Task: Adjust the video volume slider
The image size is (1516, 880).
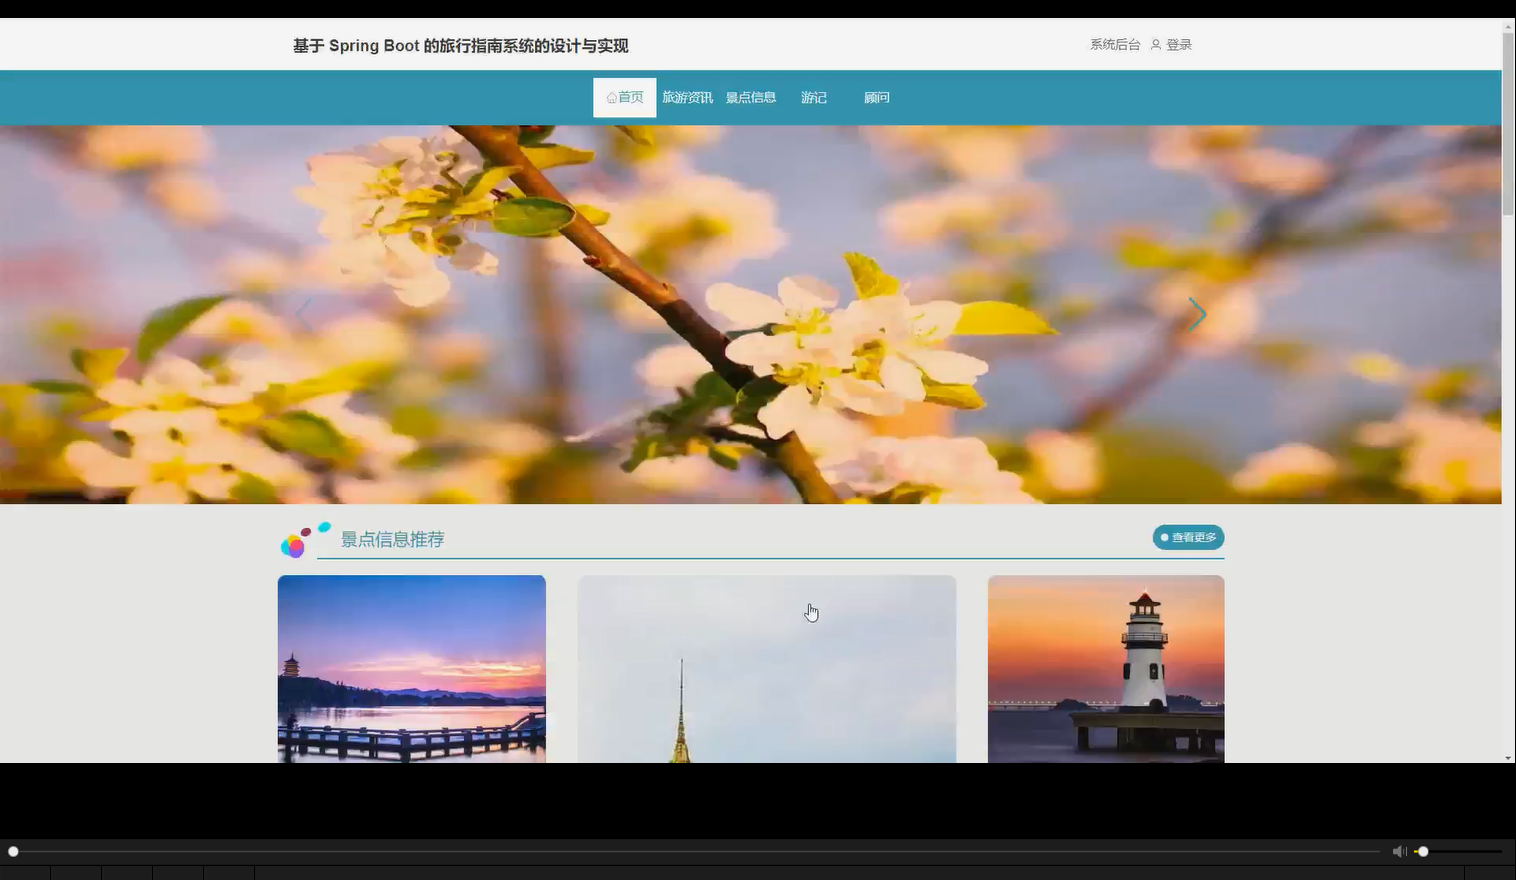Action: click(x=1459, y=851)
